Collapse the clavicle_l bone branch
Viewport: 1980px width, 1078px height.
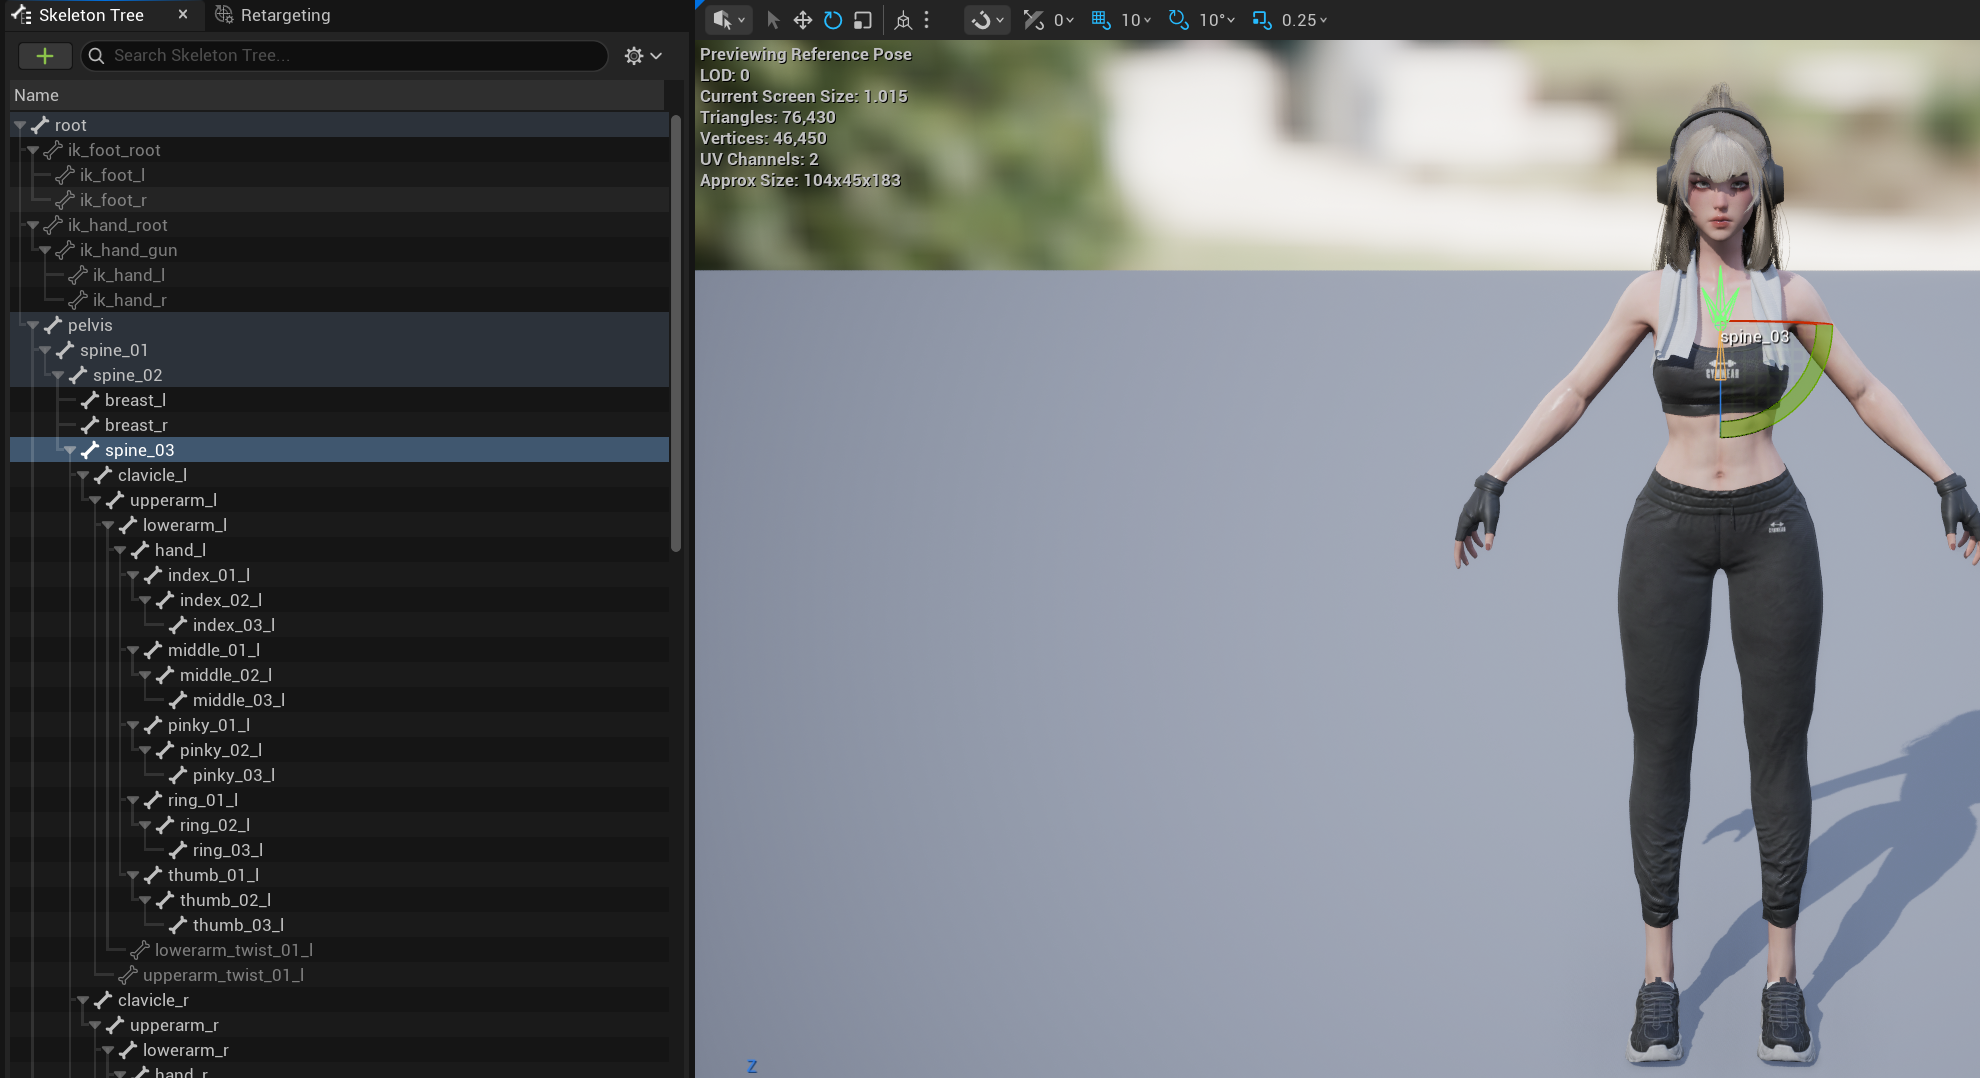click(x=83, y=475)
